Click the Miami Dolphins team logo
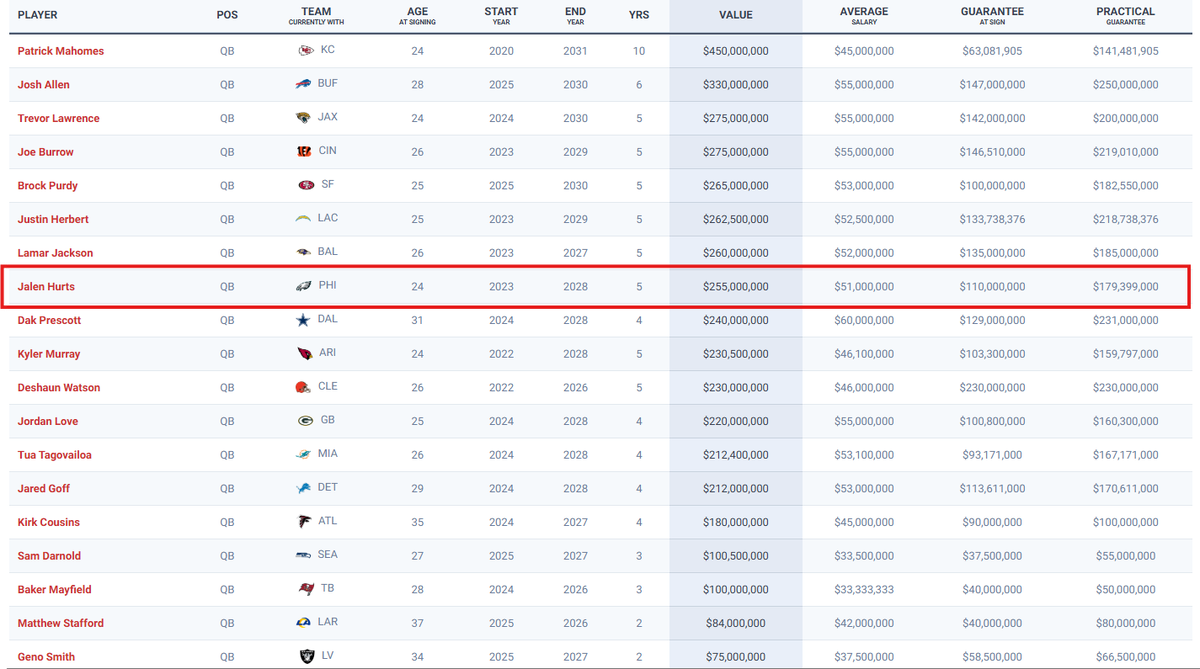This screenshot has height=669, width=1200. pyautogui.click(x=303, y=455)
